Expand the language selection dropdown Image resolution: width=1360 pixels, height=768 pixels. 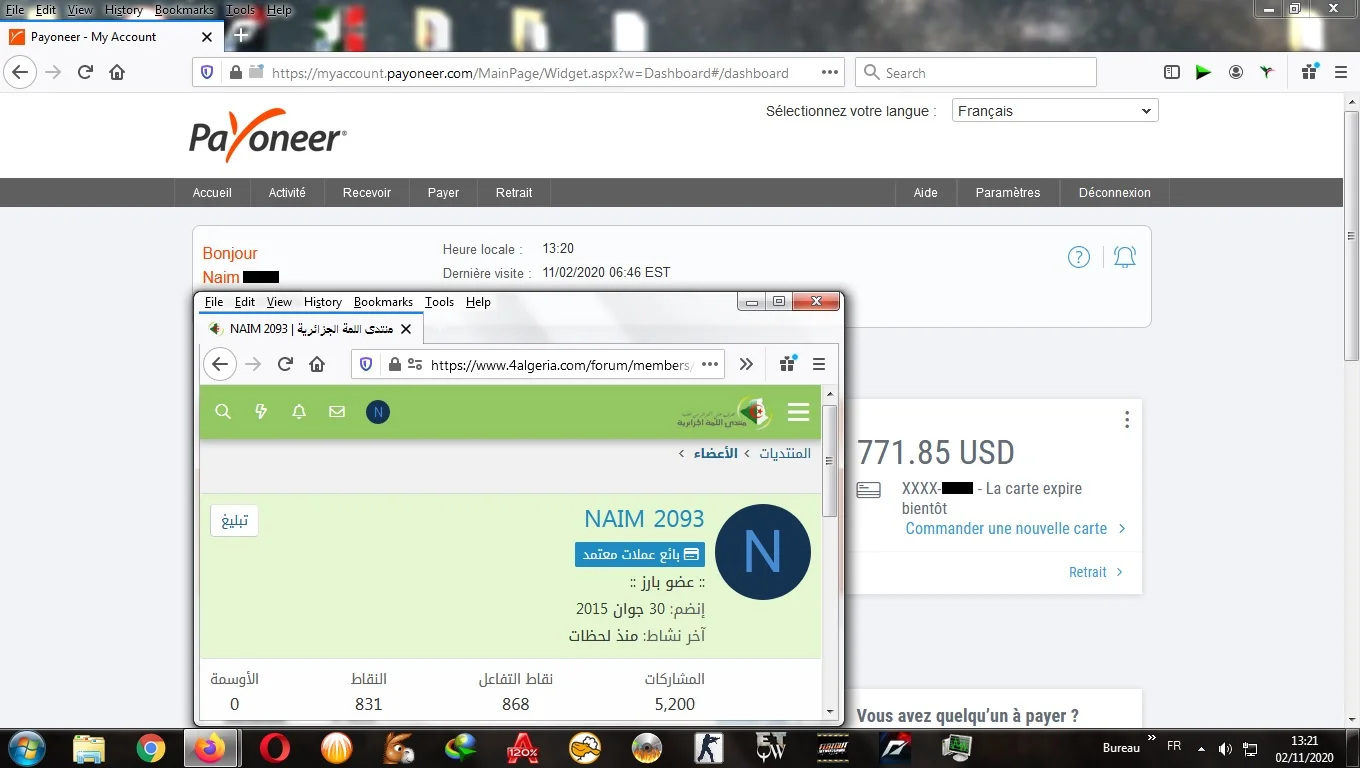point(1055,111)
